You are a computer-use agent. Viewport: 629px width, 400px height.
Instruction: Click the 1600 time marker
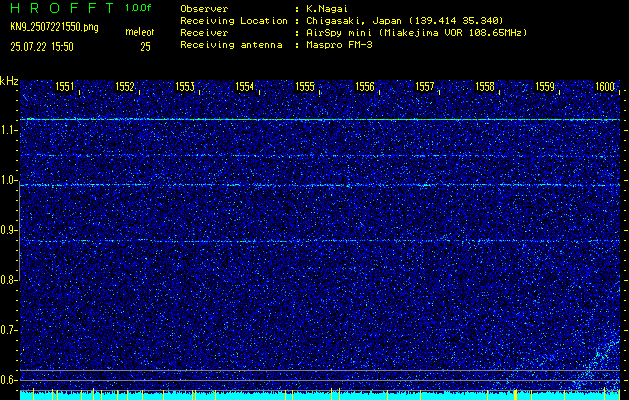605,87
